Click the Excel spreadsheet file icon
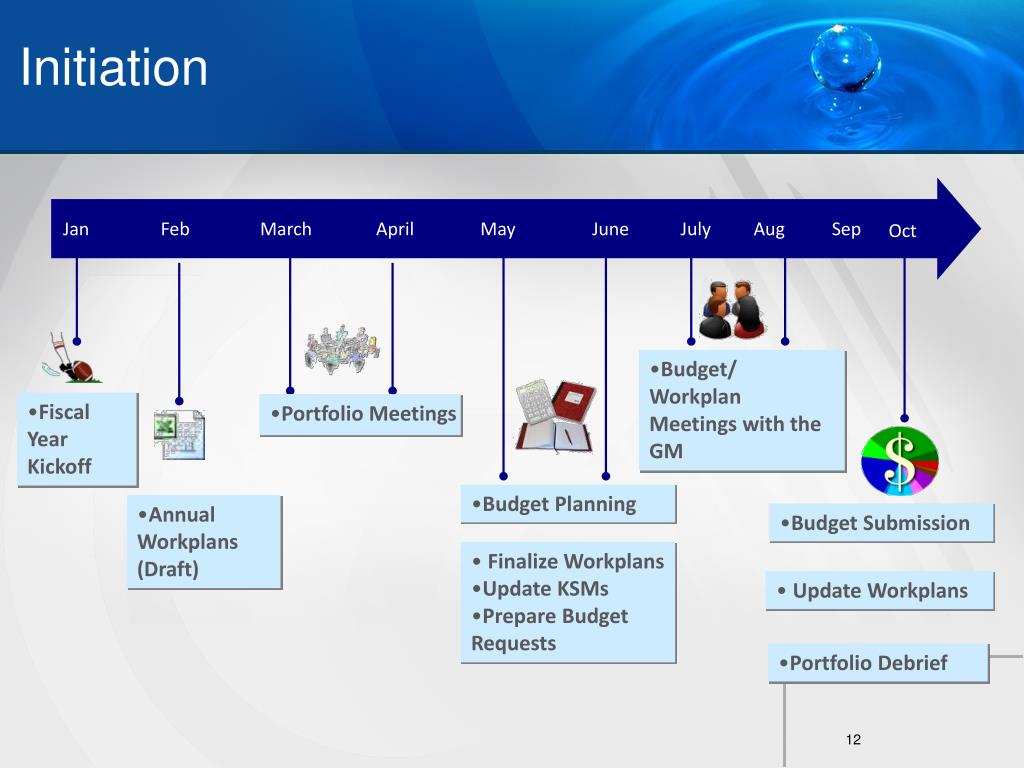Image resolution: width=1024 pixels, height=768 pixels. (x=180, y=435)
